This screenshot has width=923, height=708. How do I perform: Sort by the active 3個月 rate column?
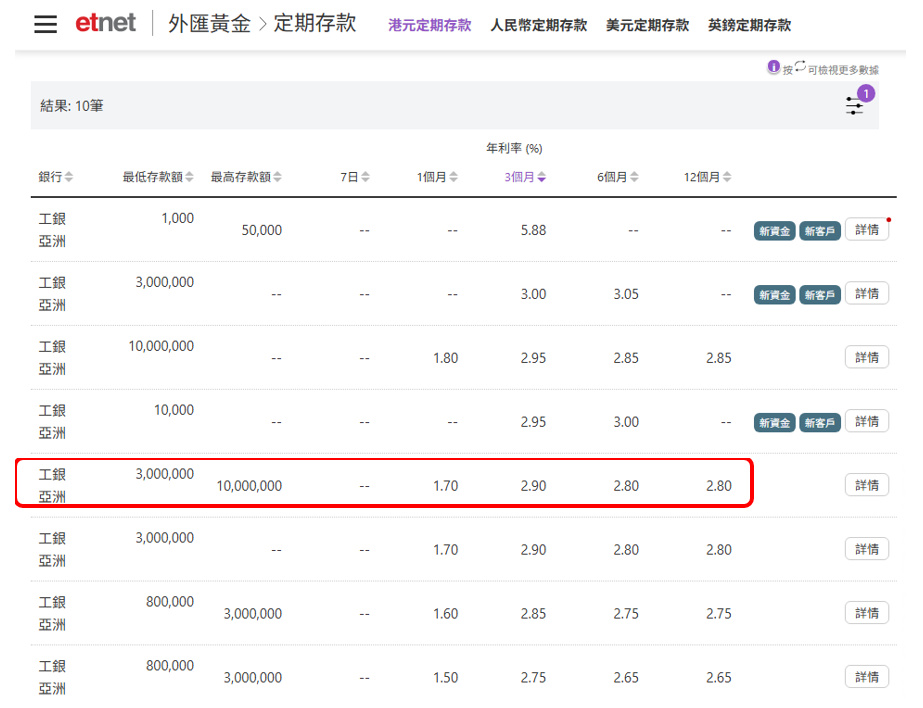524,177
